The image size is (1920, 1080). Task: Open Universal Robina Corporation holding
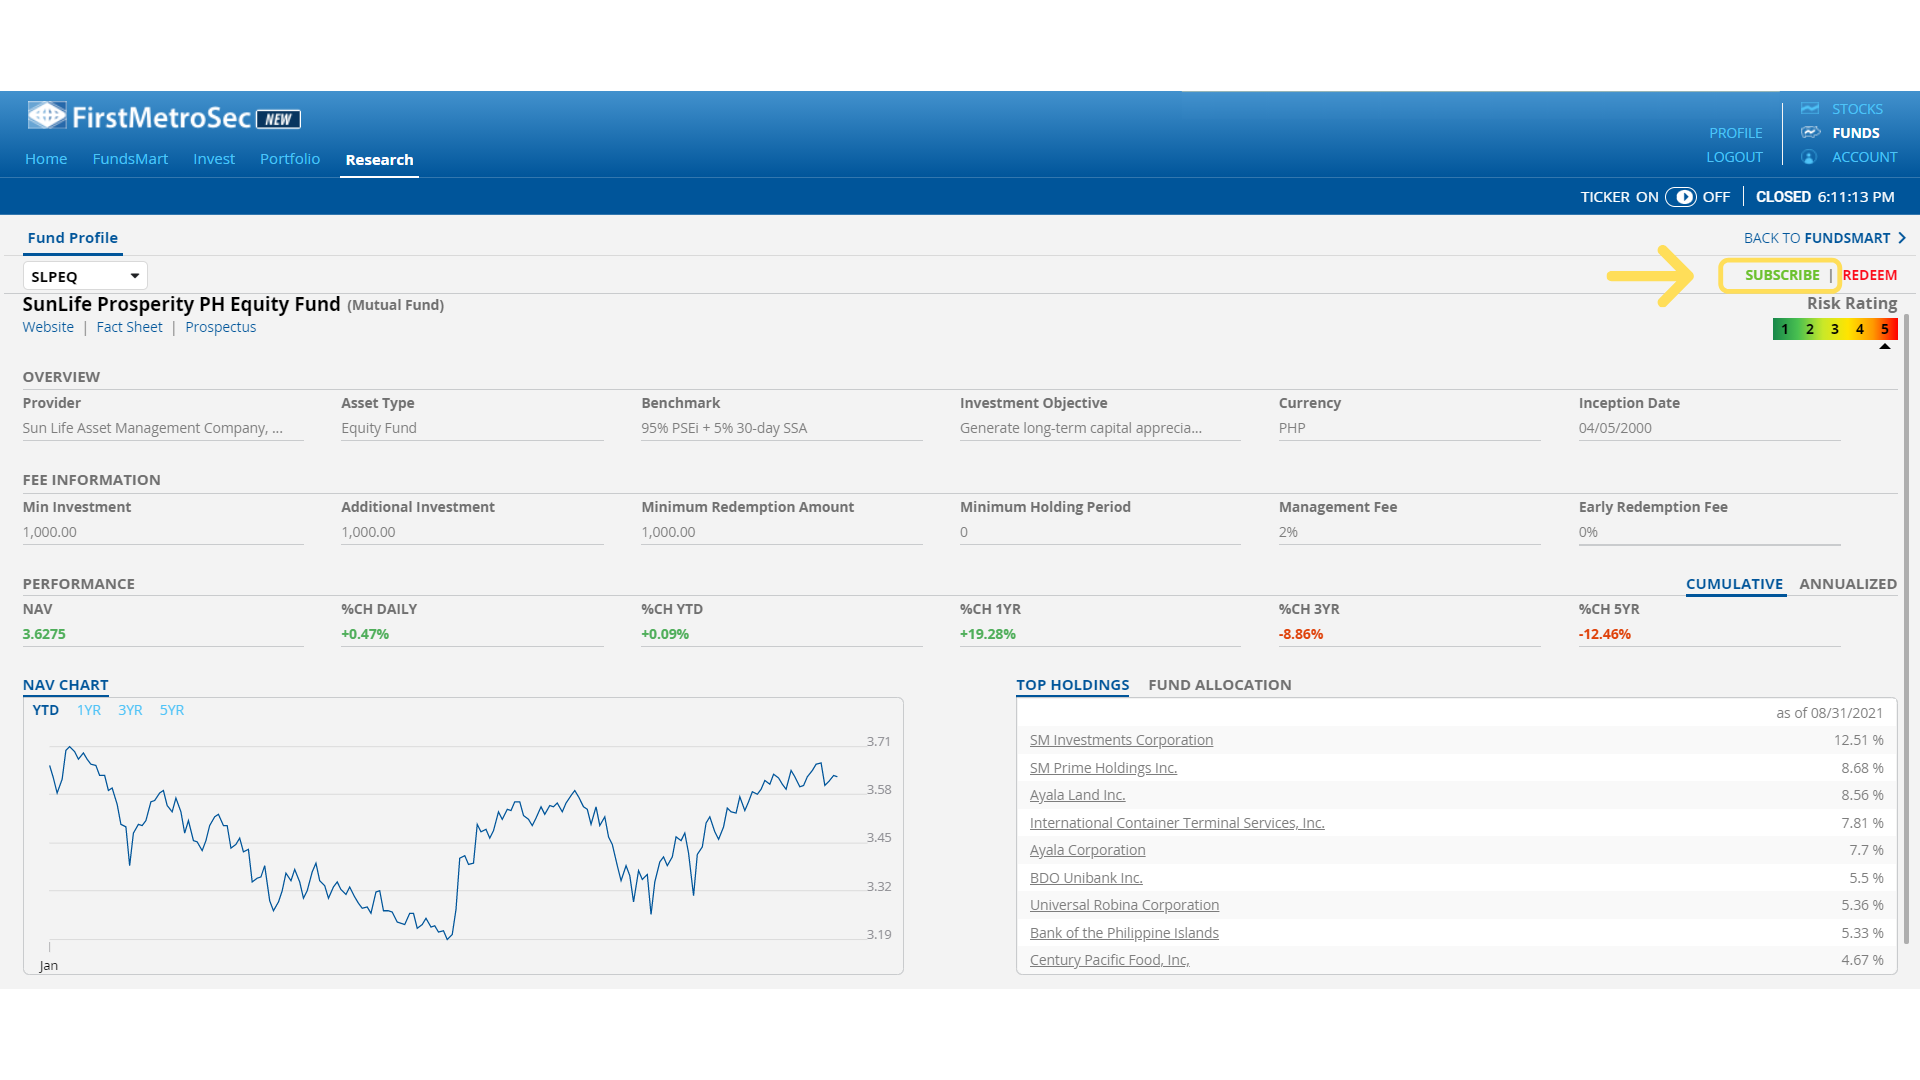(x=1124, y=905)
